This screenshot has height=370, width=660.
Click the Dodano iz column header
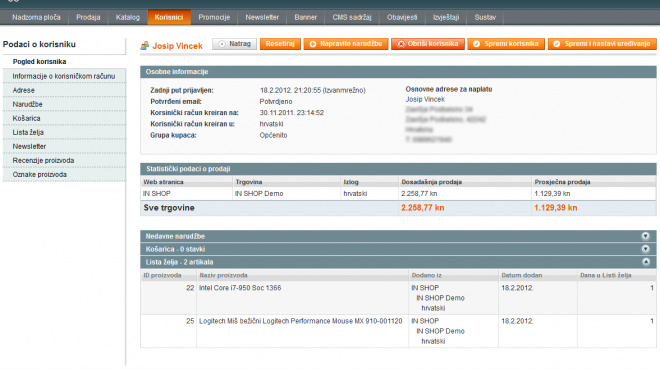pyautogui.click(x=453, y=275)
